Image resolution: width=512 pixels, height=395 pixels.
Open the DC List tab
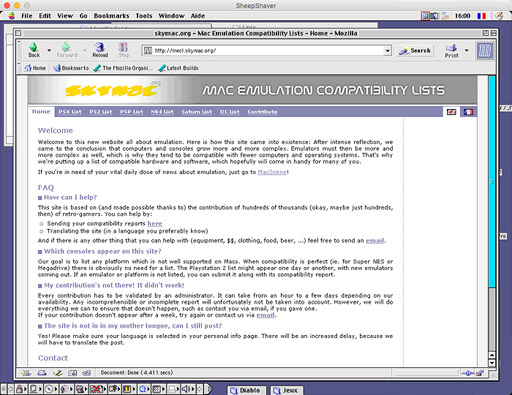pyautogui.click(x=230, y=112)
